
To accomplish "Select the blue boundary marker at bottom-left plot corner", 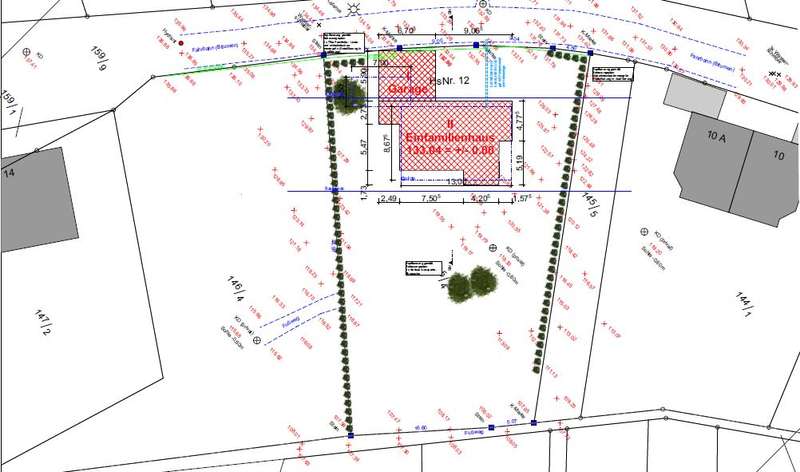I will click(x=350, y=435).
